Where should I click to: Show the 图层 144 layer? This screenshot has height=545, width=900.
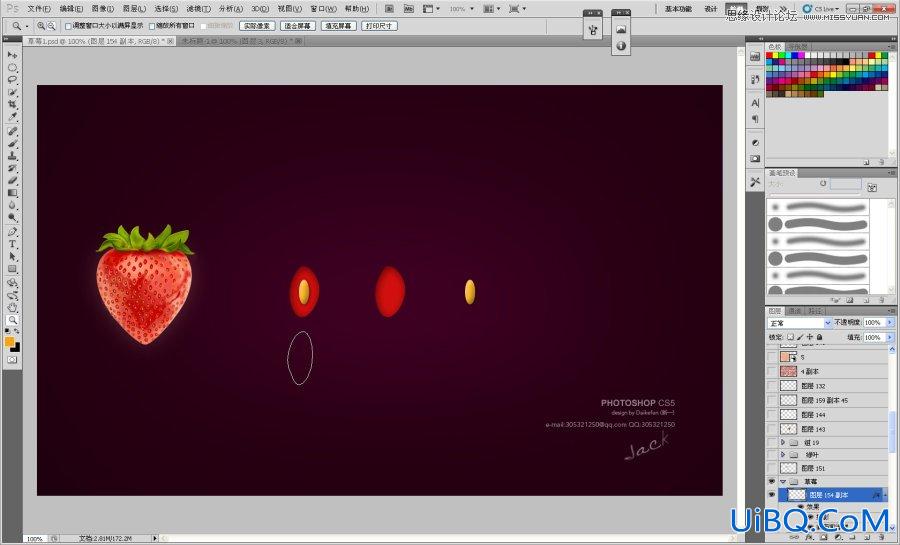[x=771, y=414]
